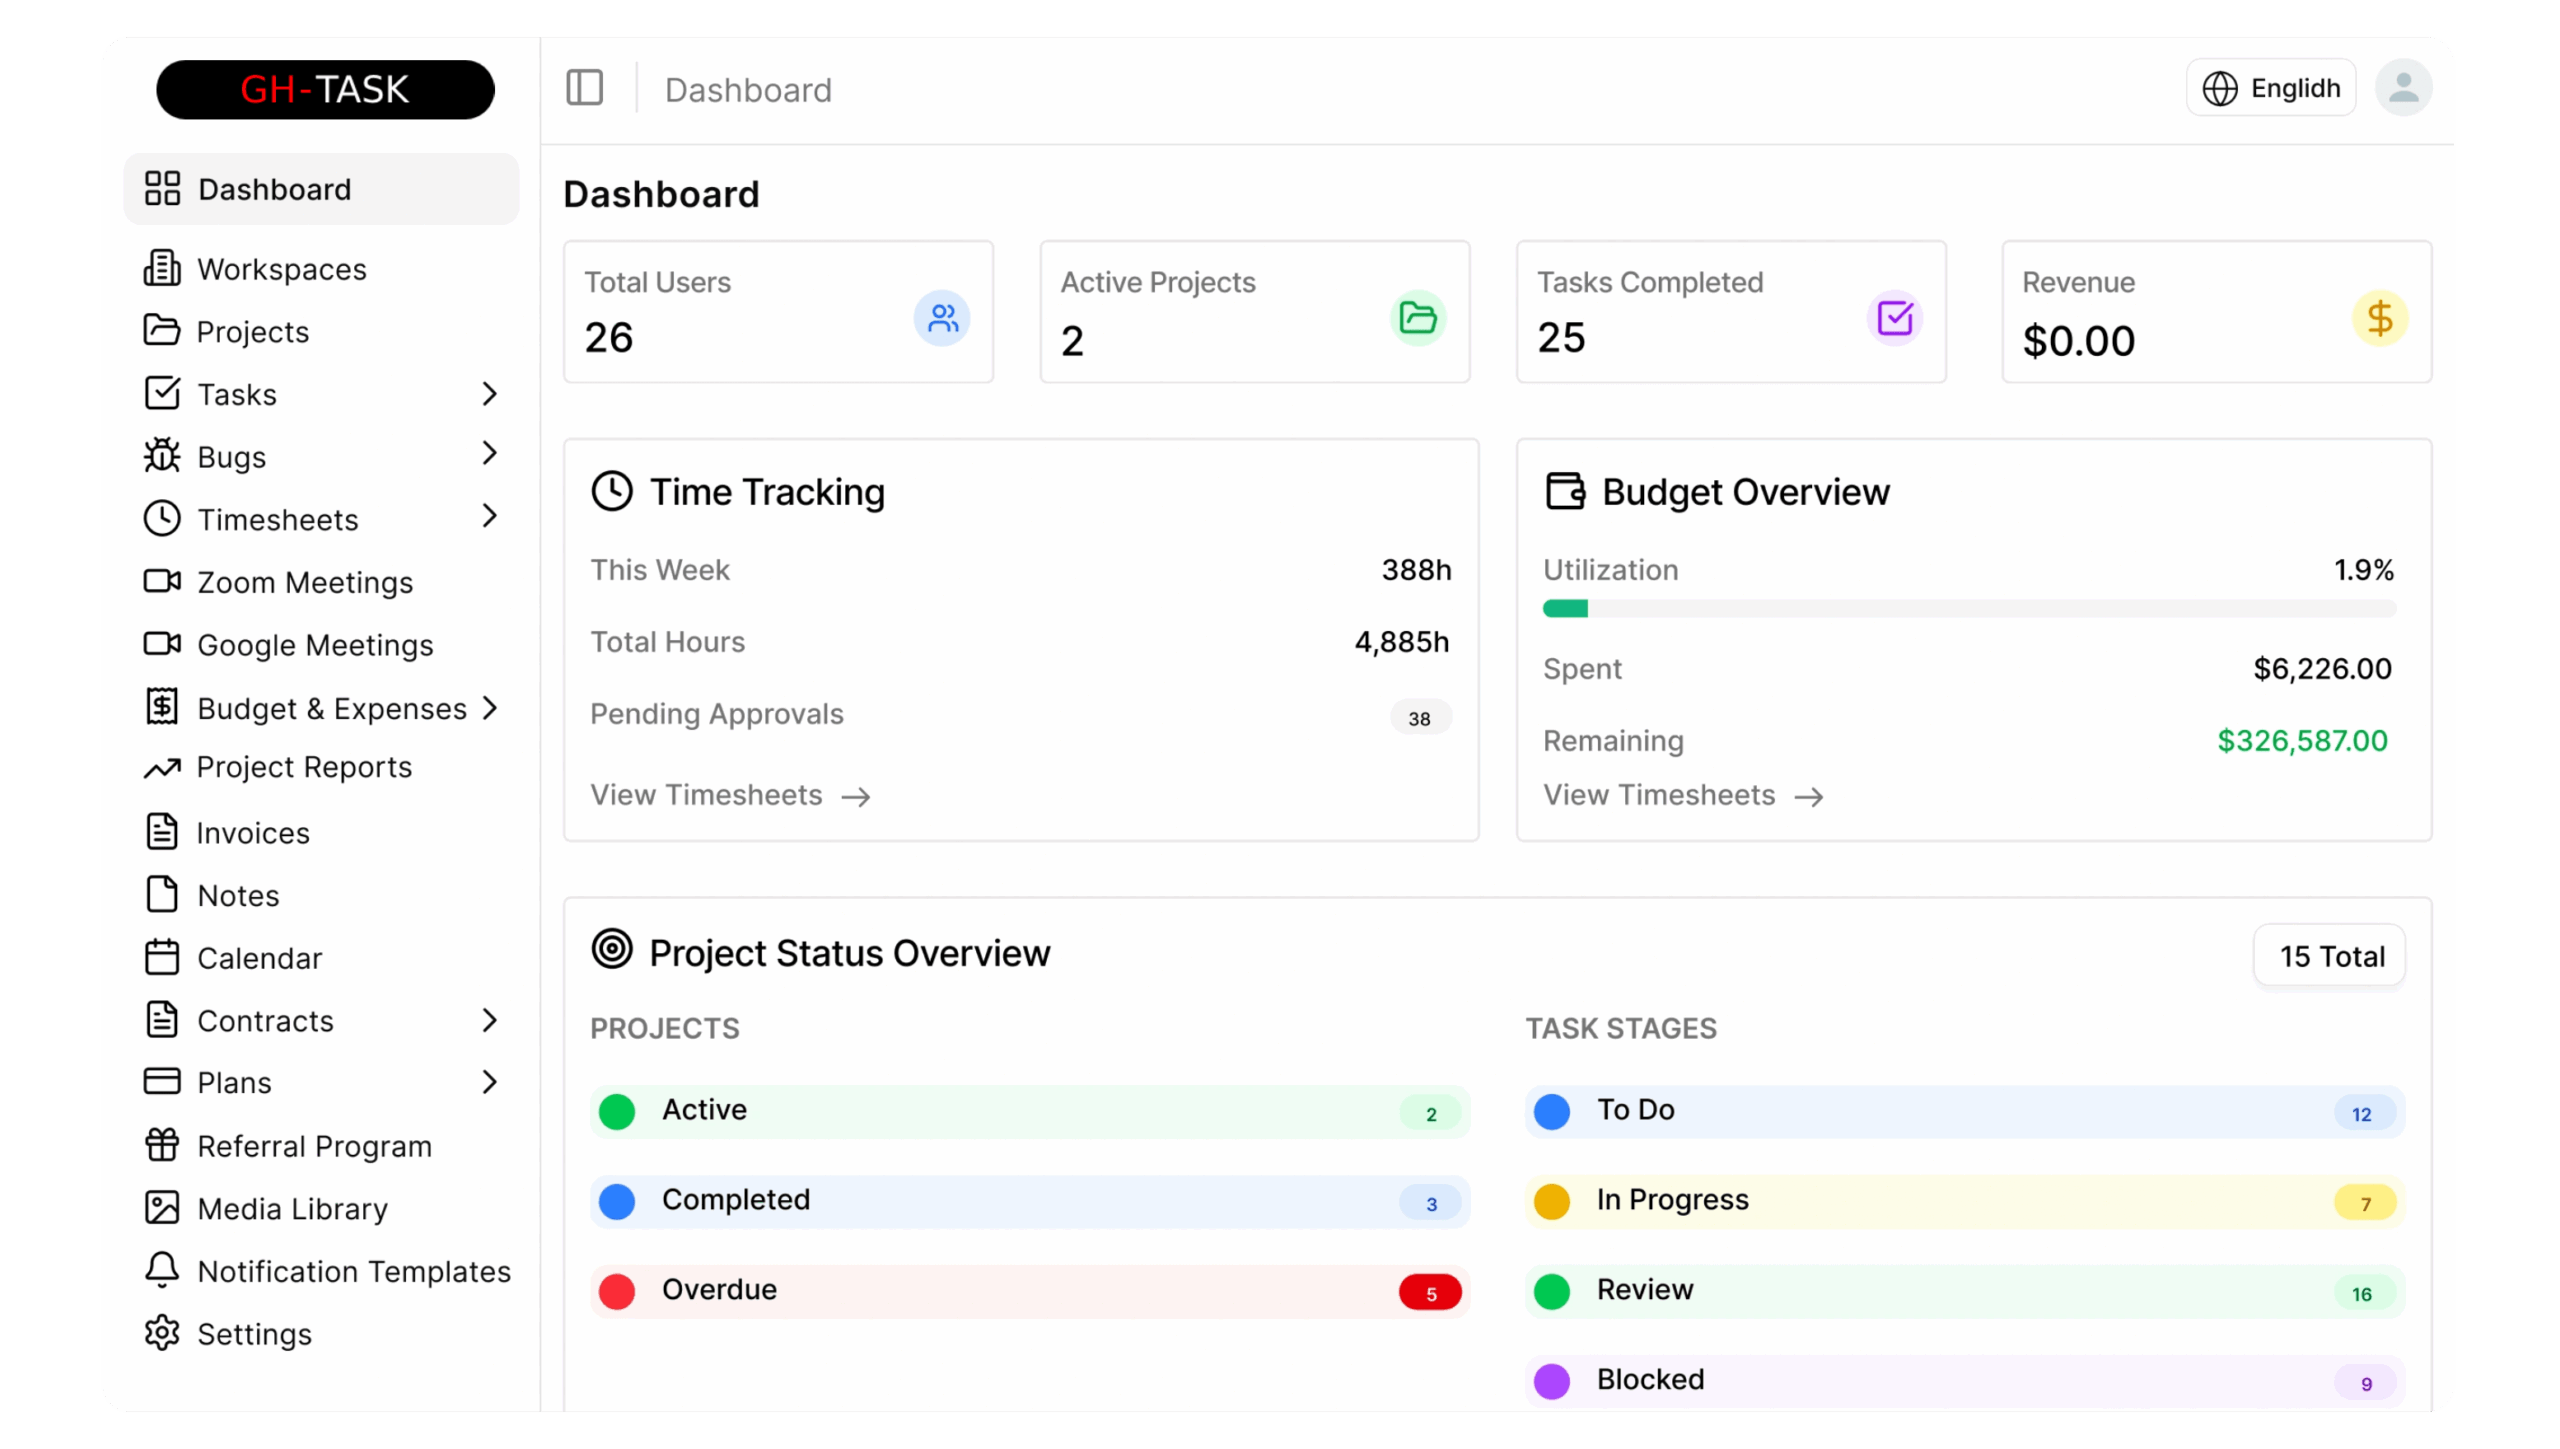The height and width of the screenshot is (1449, 2560).
Task: Click the Budget Overview wallet icon
Action: pos(1565,492)
